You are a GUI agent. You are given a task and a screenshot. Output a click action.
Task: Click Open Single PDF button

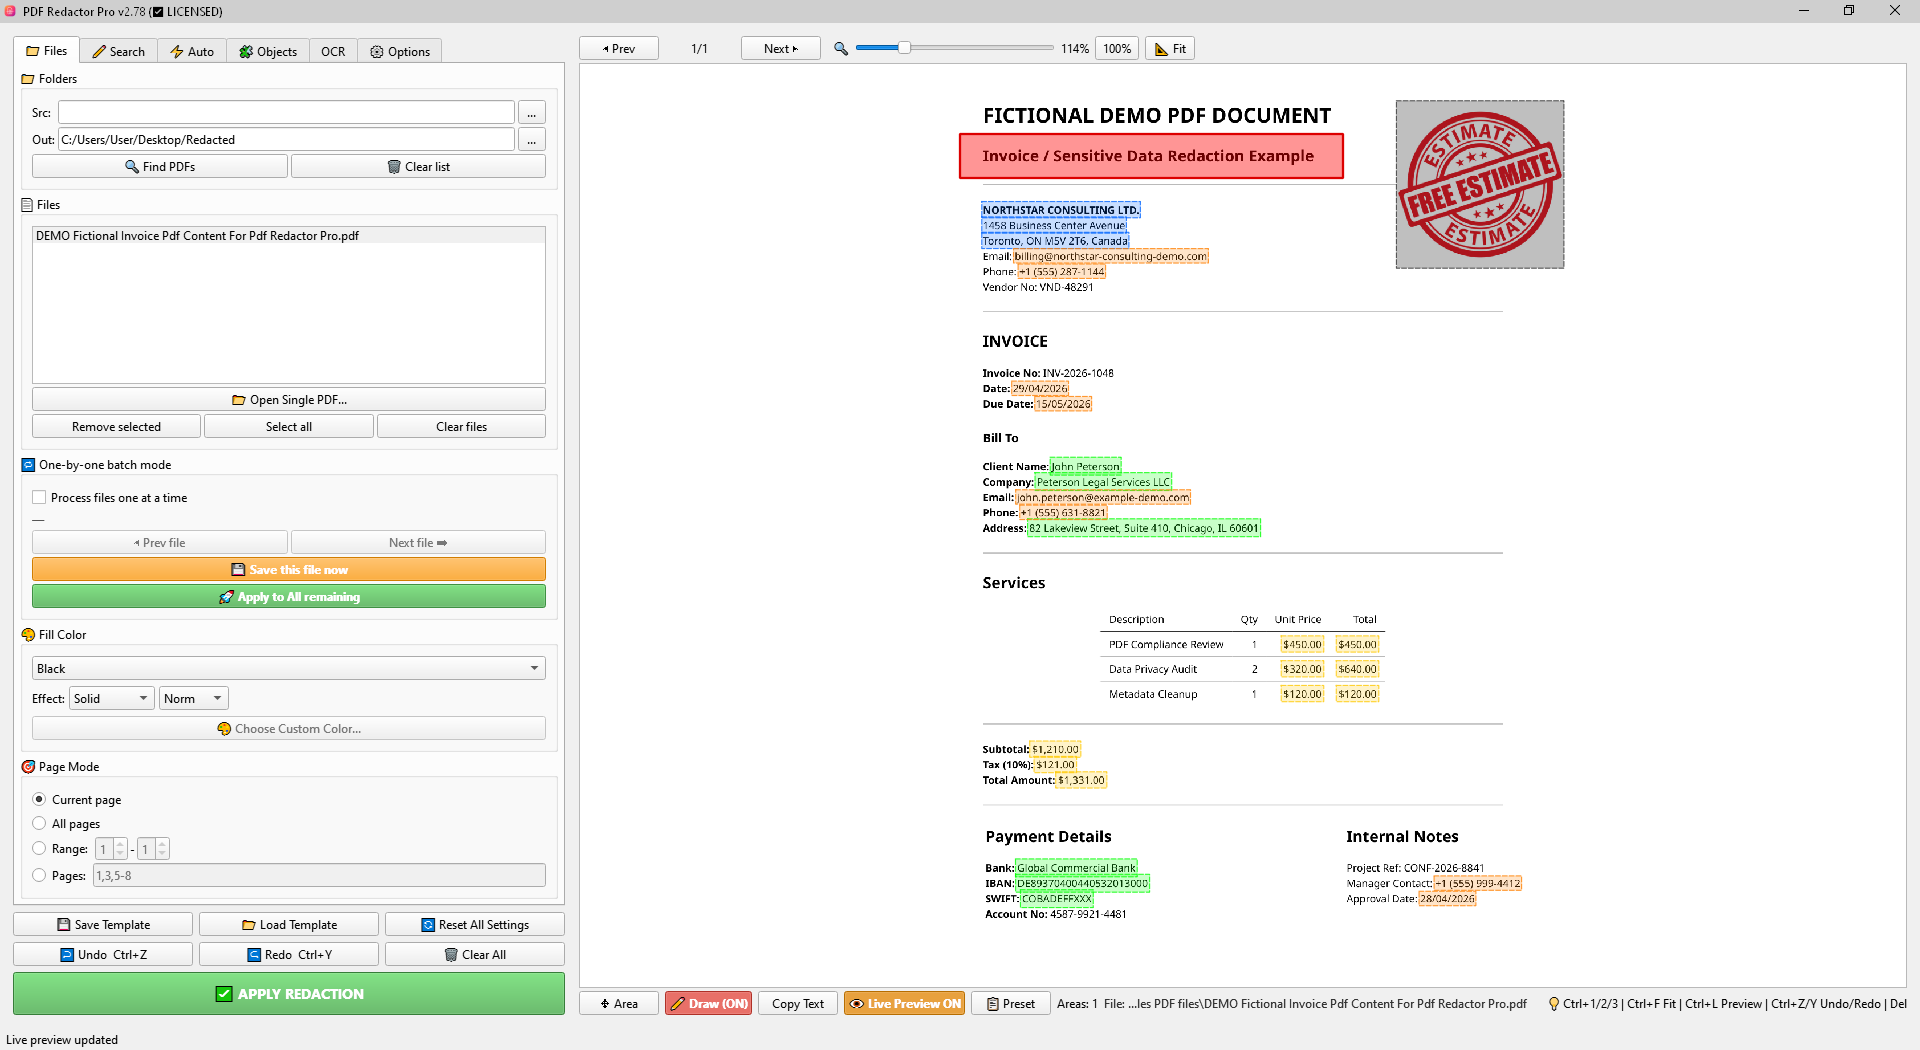tap(289, 399)
